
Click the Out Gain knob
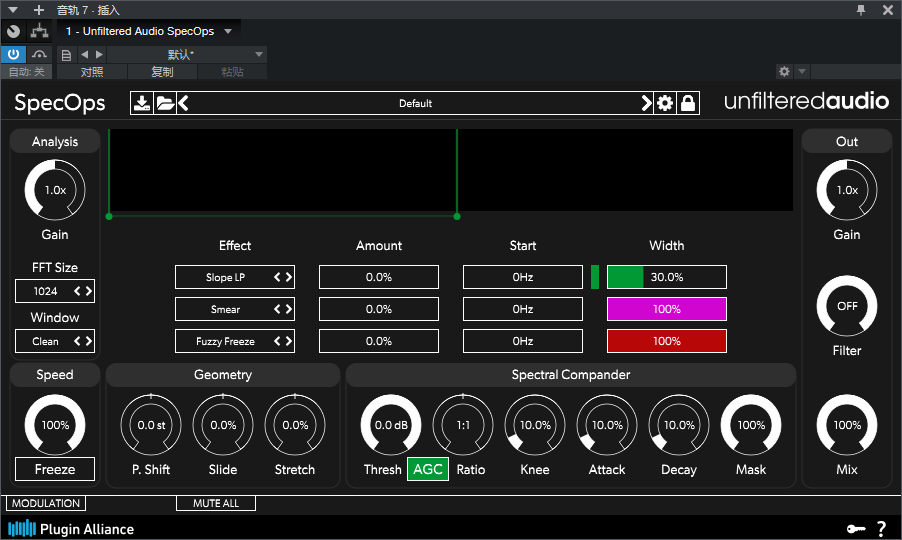(x=847, y=190)
